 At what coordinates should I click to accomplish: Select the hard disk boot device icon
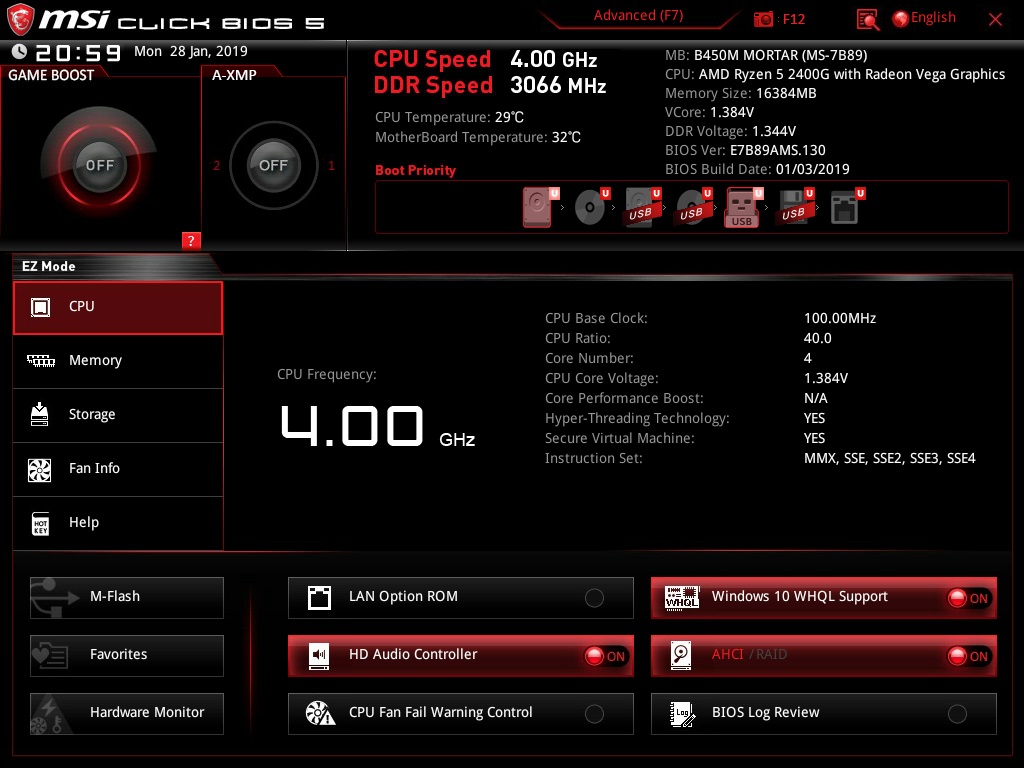click(538, 207)
